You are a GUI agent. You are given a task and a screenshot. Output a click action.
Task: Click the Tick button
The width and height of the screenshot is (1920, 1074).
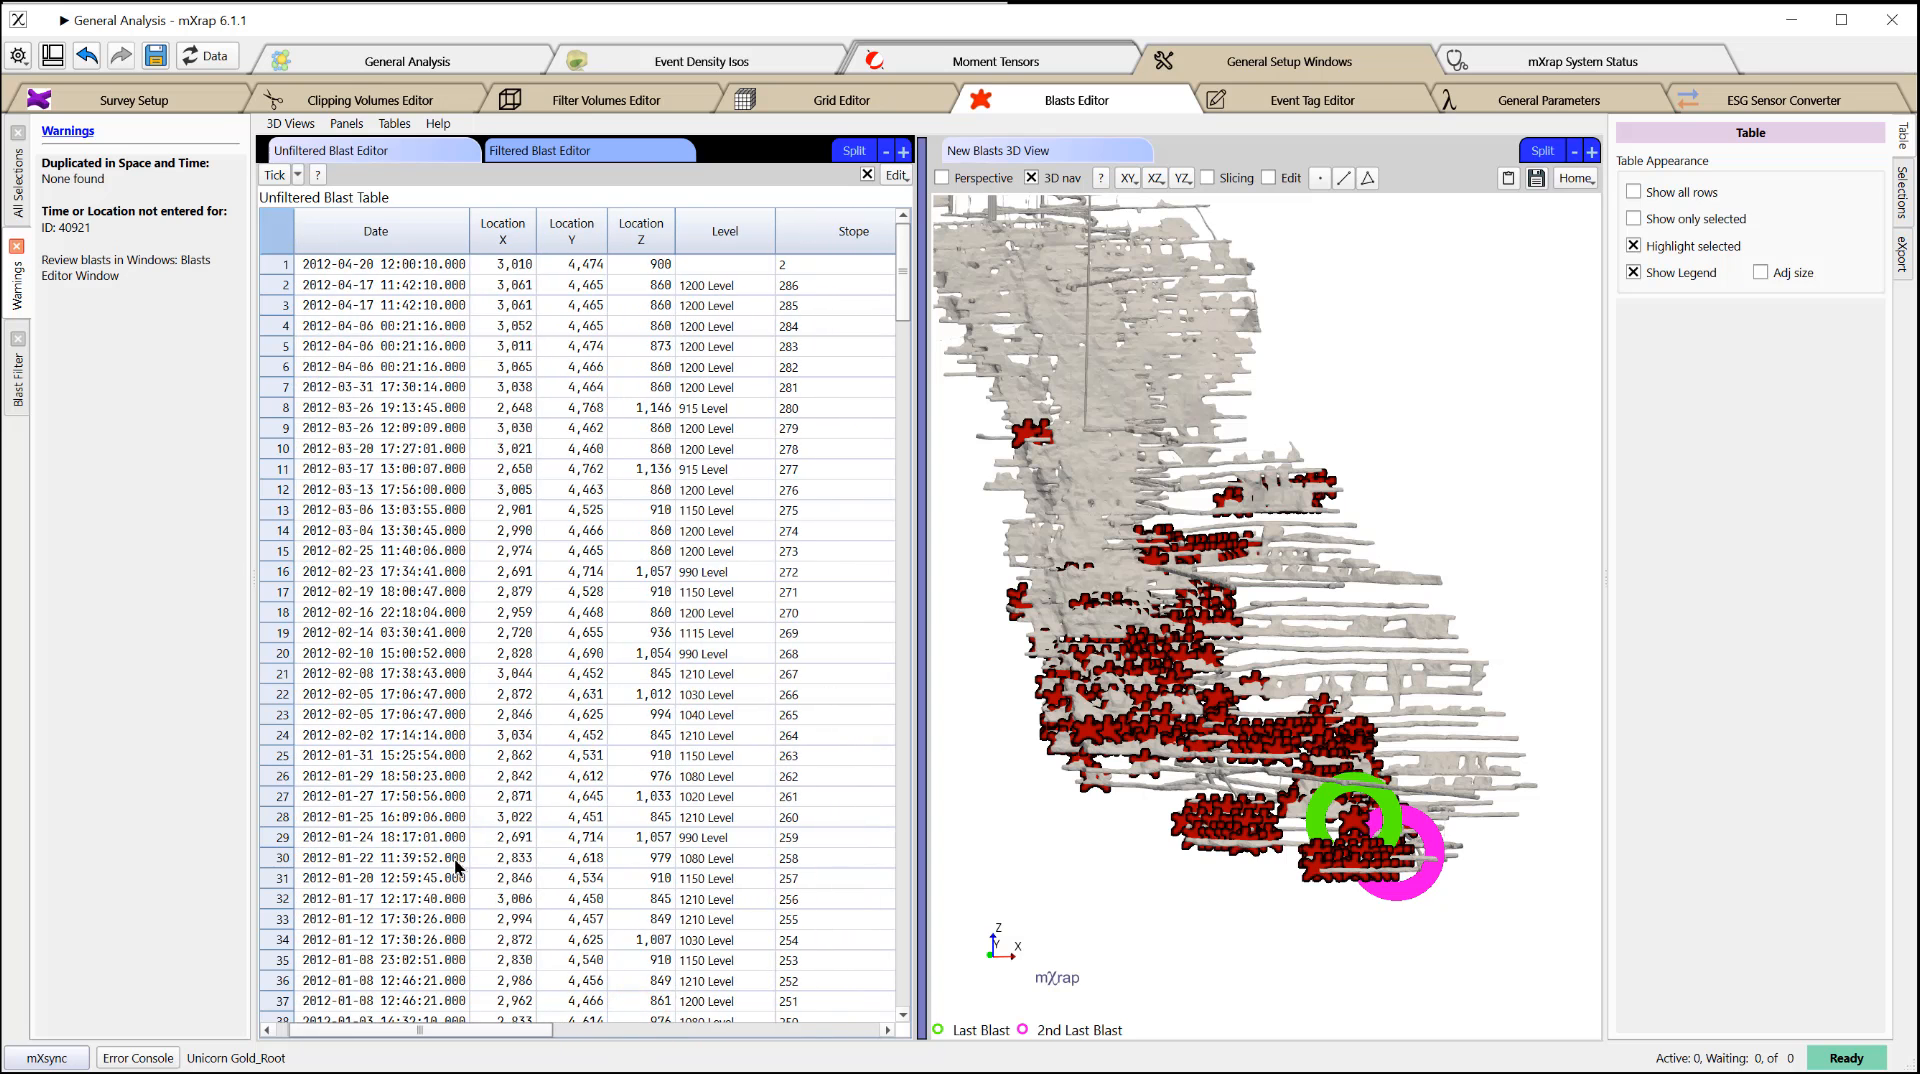pos(274,175)
